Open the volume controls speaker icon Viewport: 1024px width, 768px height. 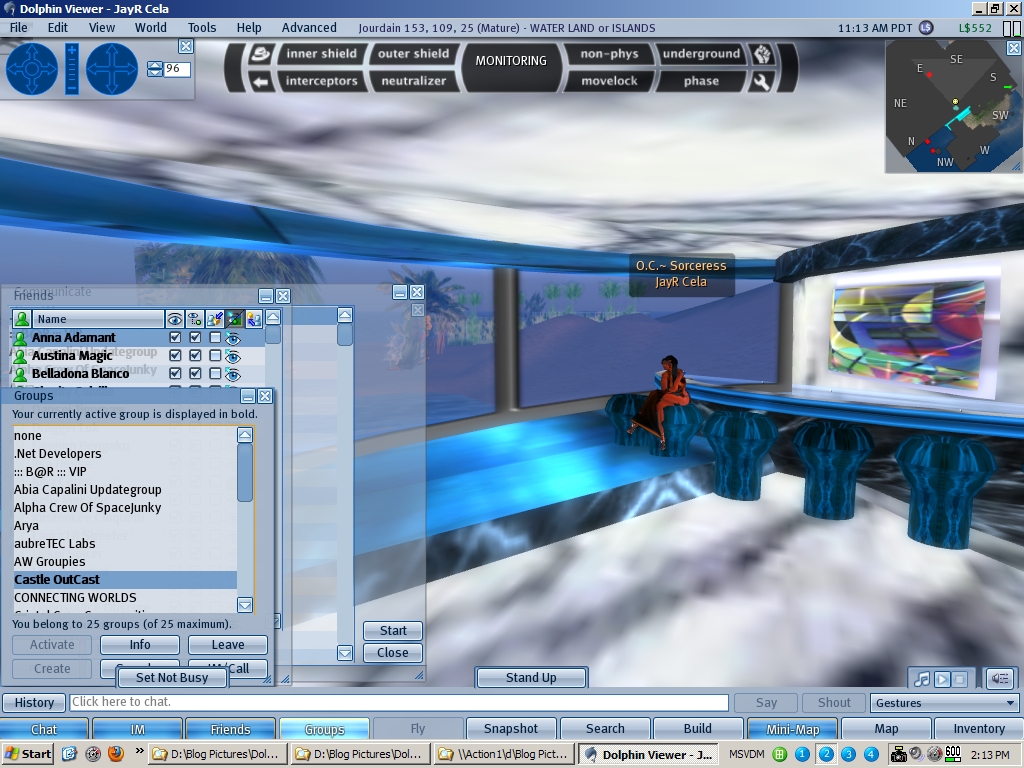[1000, 679]
